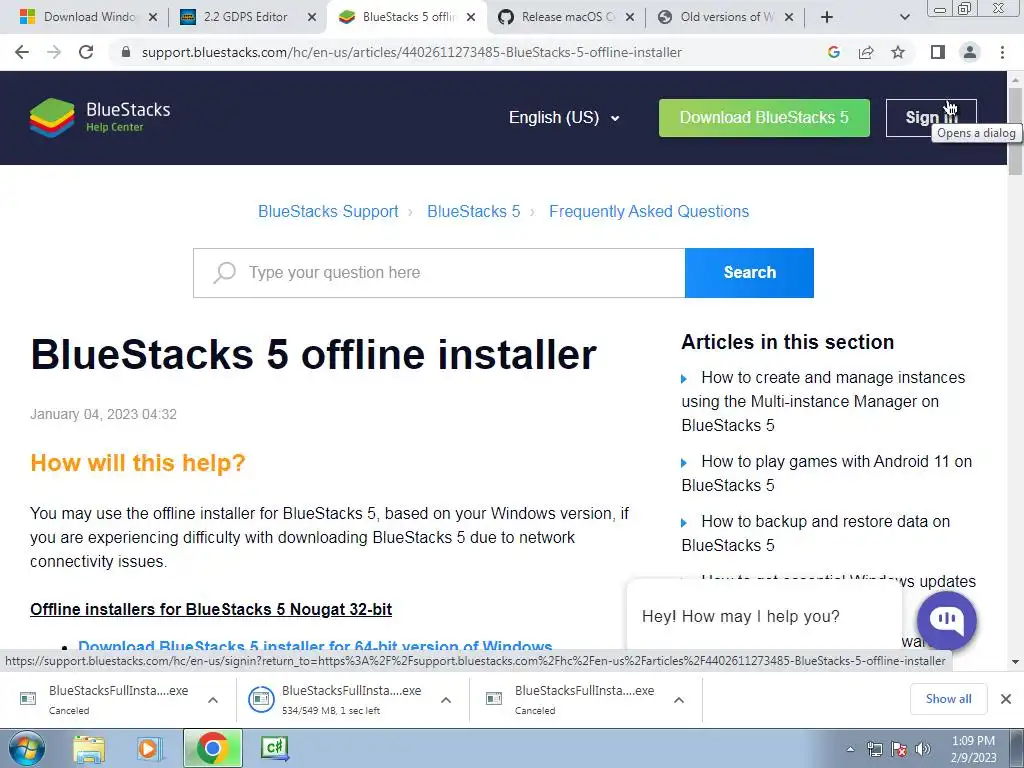The image size is (1024, 768).
Task: Open Windows Start menu orb
Action: coord(26,748)
